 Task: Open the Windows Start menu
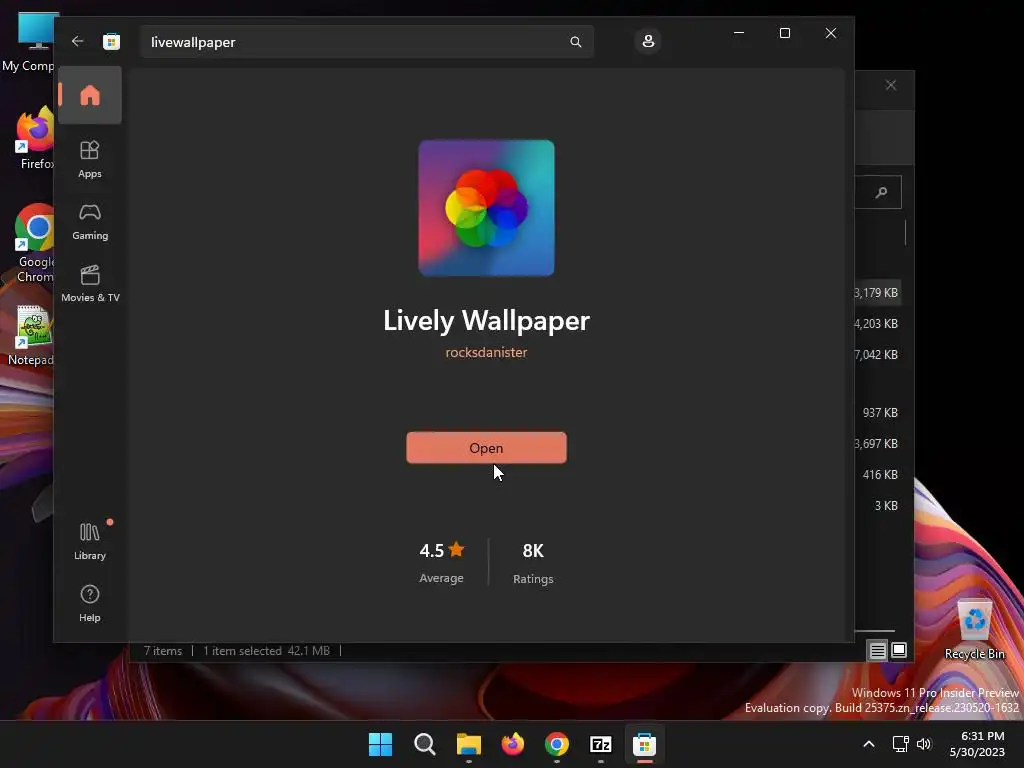pyautogui.click(x=381, y=744)
